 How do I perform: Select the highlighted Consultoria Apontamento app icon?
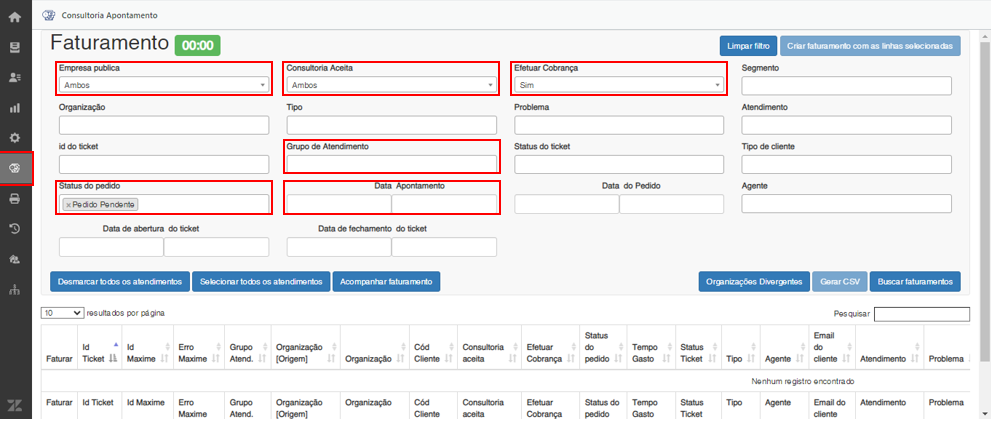15,168
